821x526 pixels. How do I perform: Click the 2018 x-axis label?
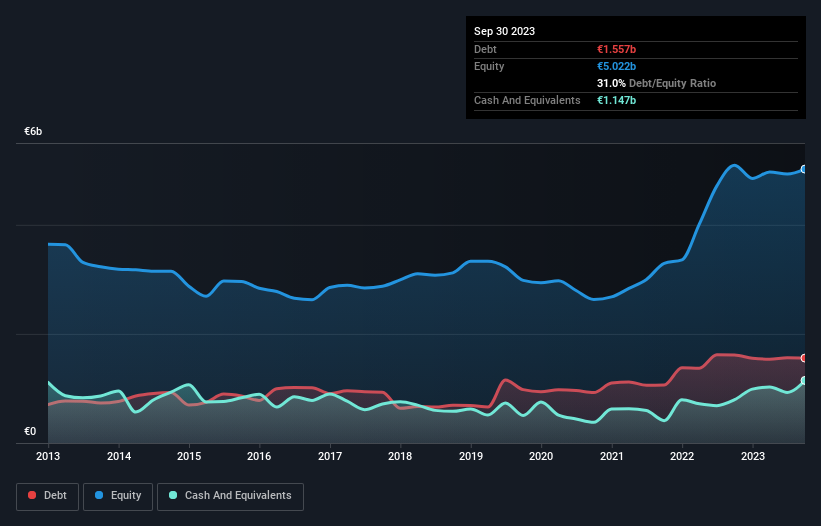click(400, 456)
